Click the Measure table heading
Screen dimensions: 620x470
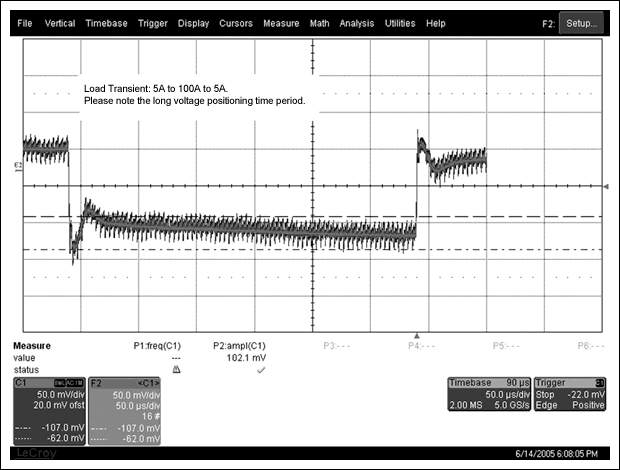[32, 346]
